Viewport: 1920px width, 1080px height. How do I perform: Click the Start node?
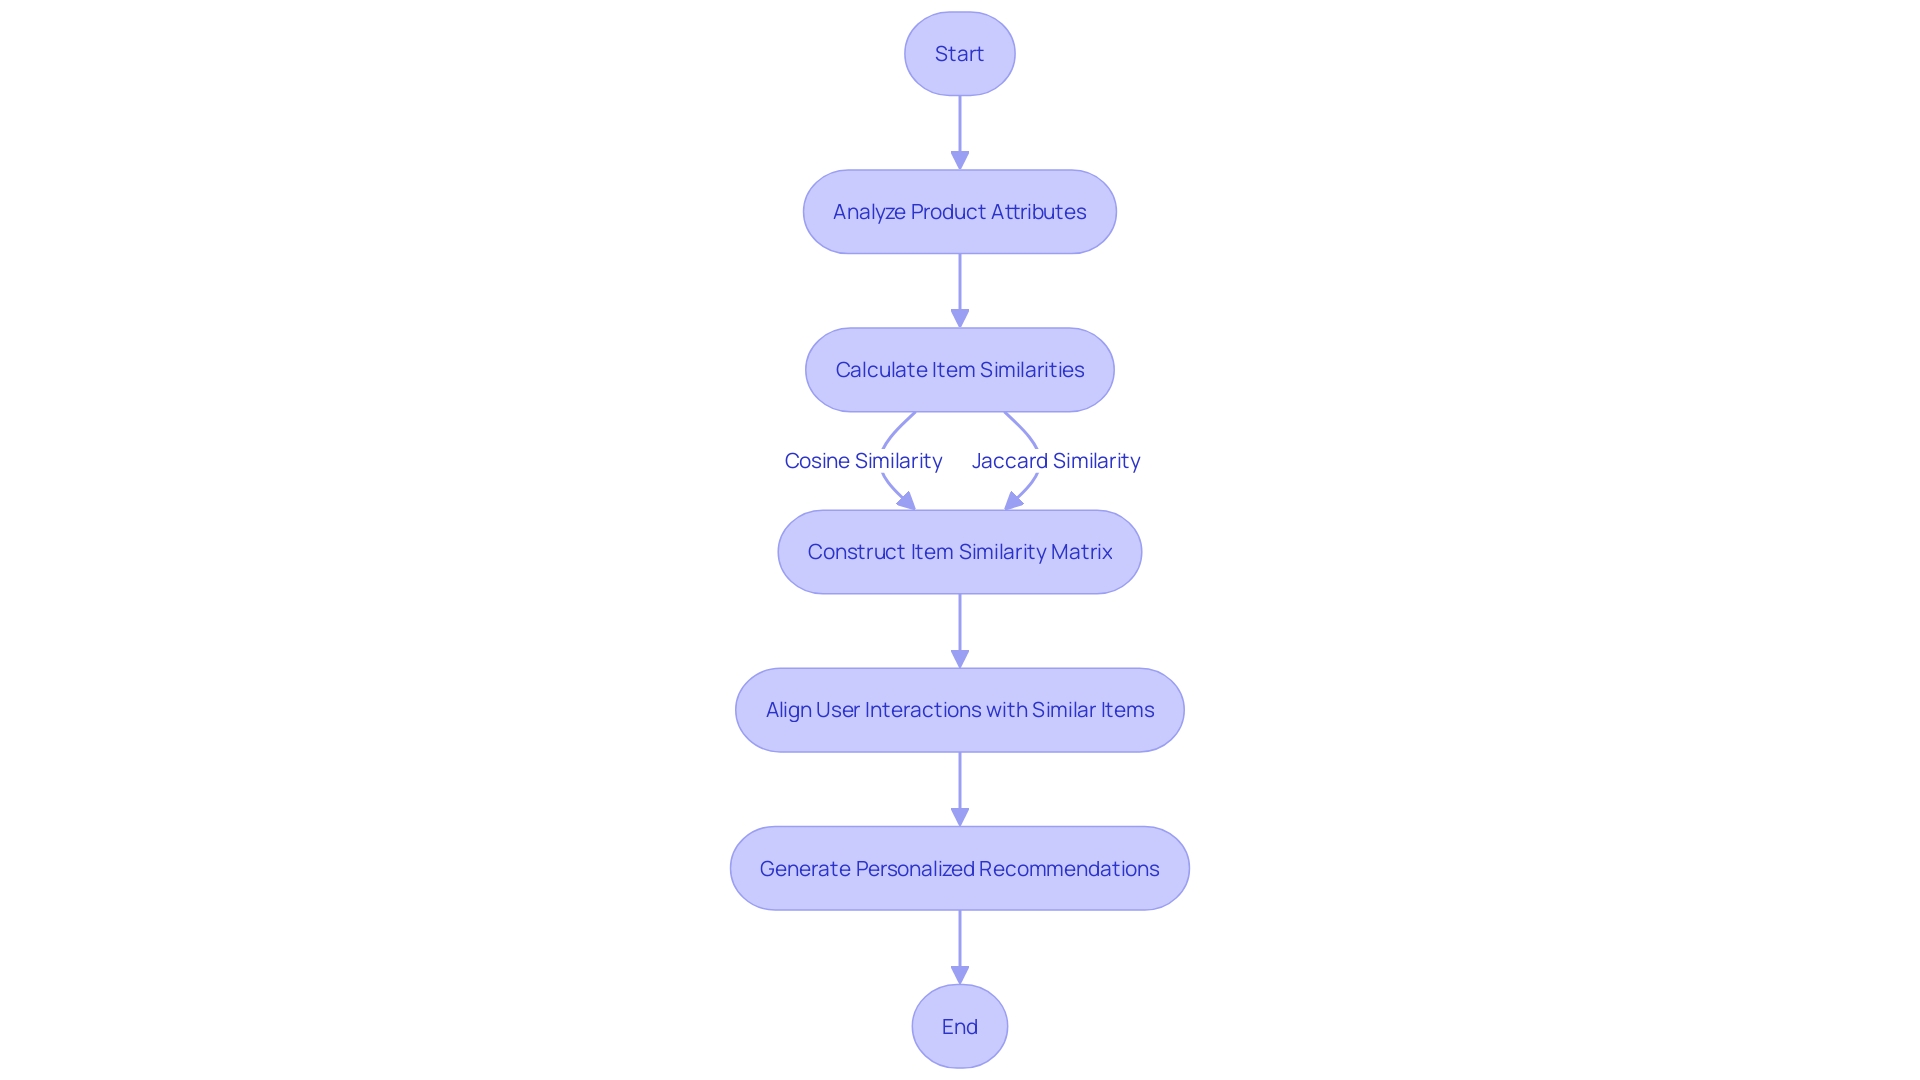click(960, 54)
